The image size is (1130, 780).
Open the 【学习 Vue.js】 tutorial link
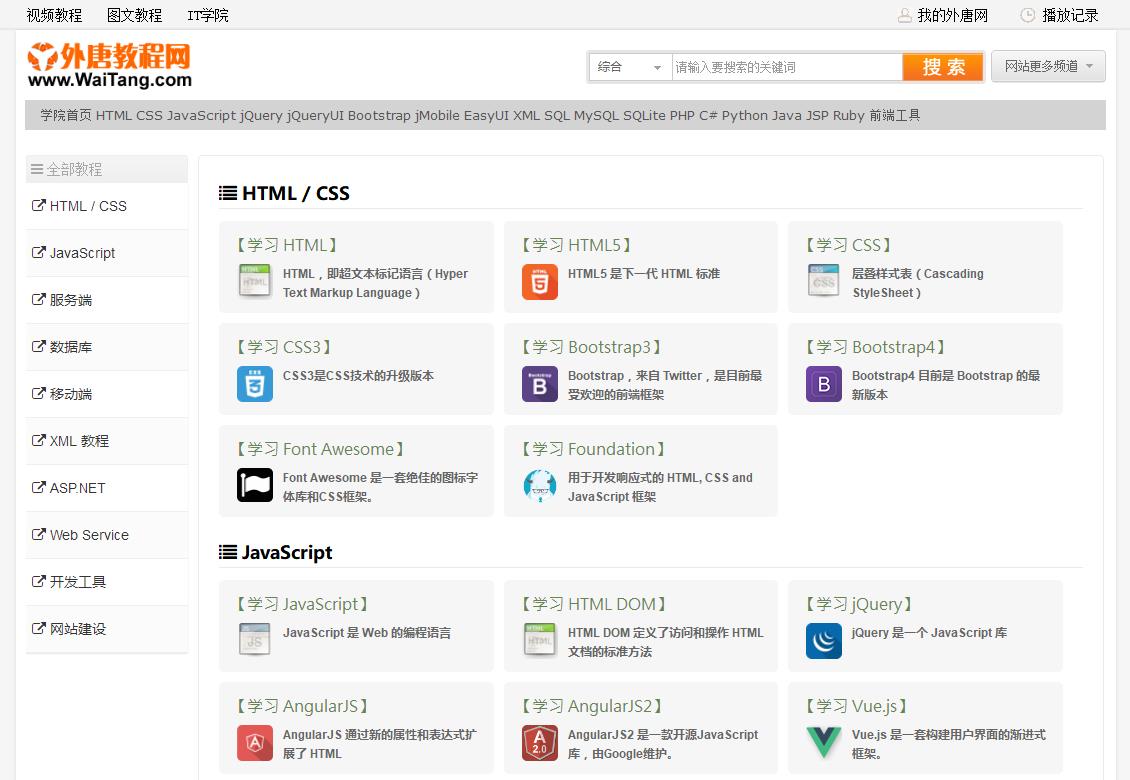pos(856,706)
